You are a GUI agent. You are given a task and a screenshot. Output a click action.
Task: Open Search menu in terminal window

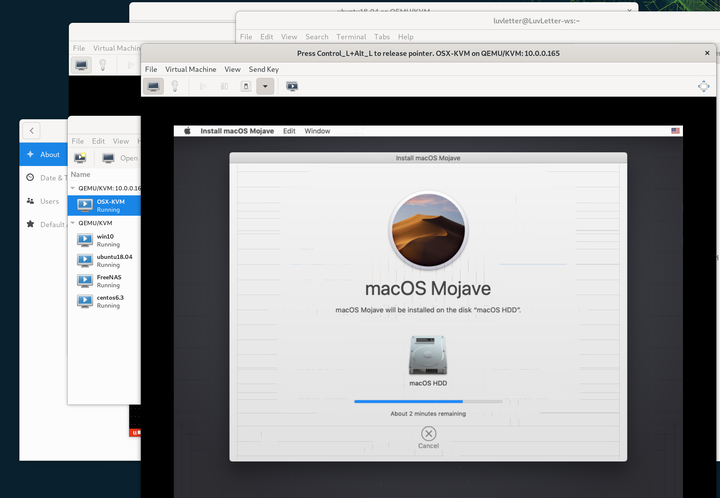(x=317, y=37)
